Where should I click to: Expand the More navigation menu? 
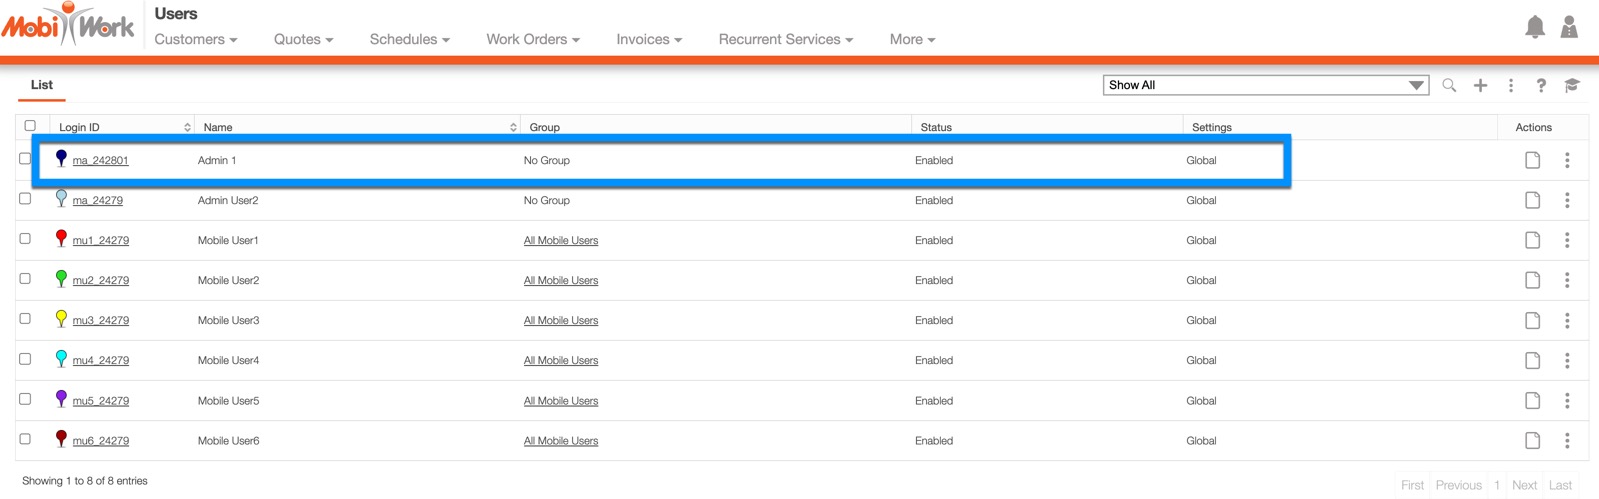tap(912, 40)
